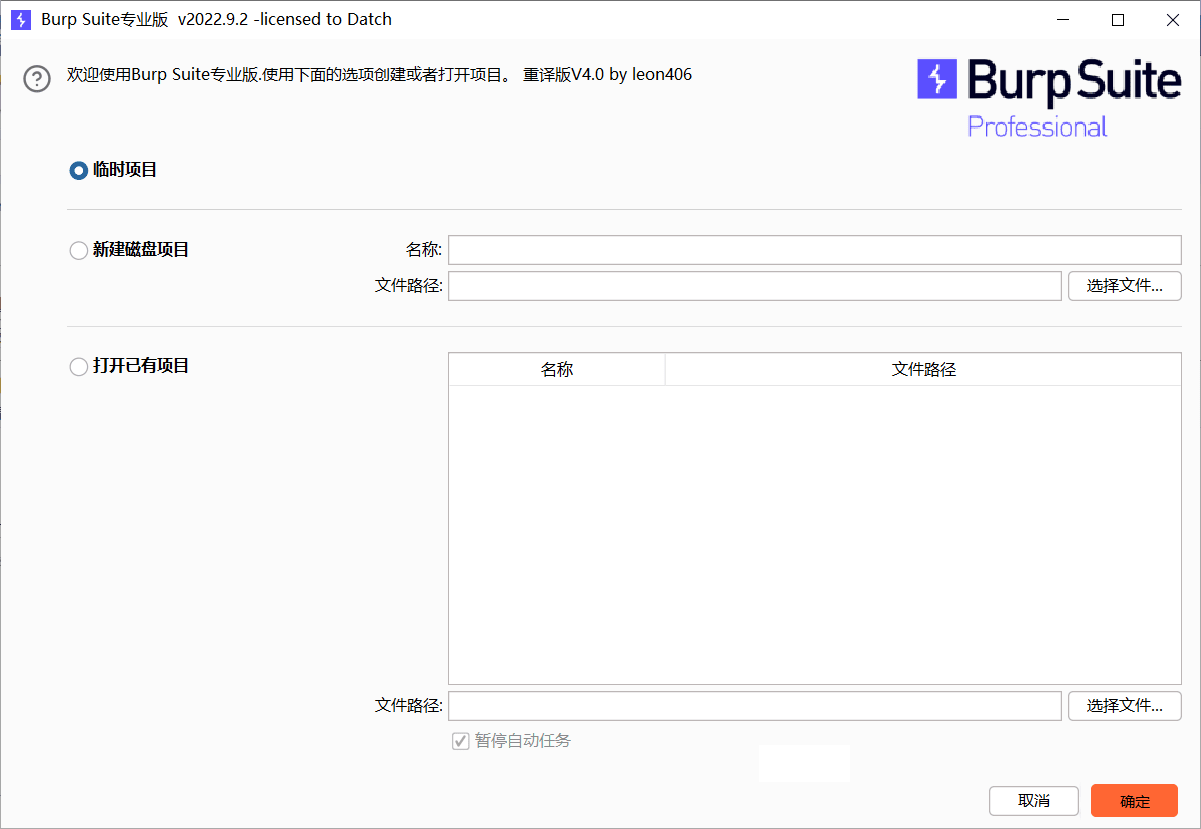This screenshot has height=829, width=1201.
Task: Toggle the 暂停自动任务 checkbox
Action: (x=461, y=741)
